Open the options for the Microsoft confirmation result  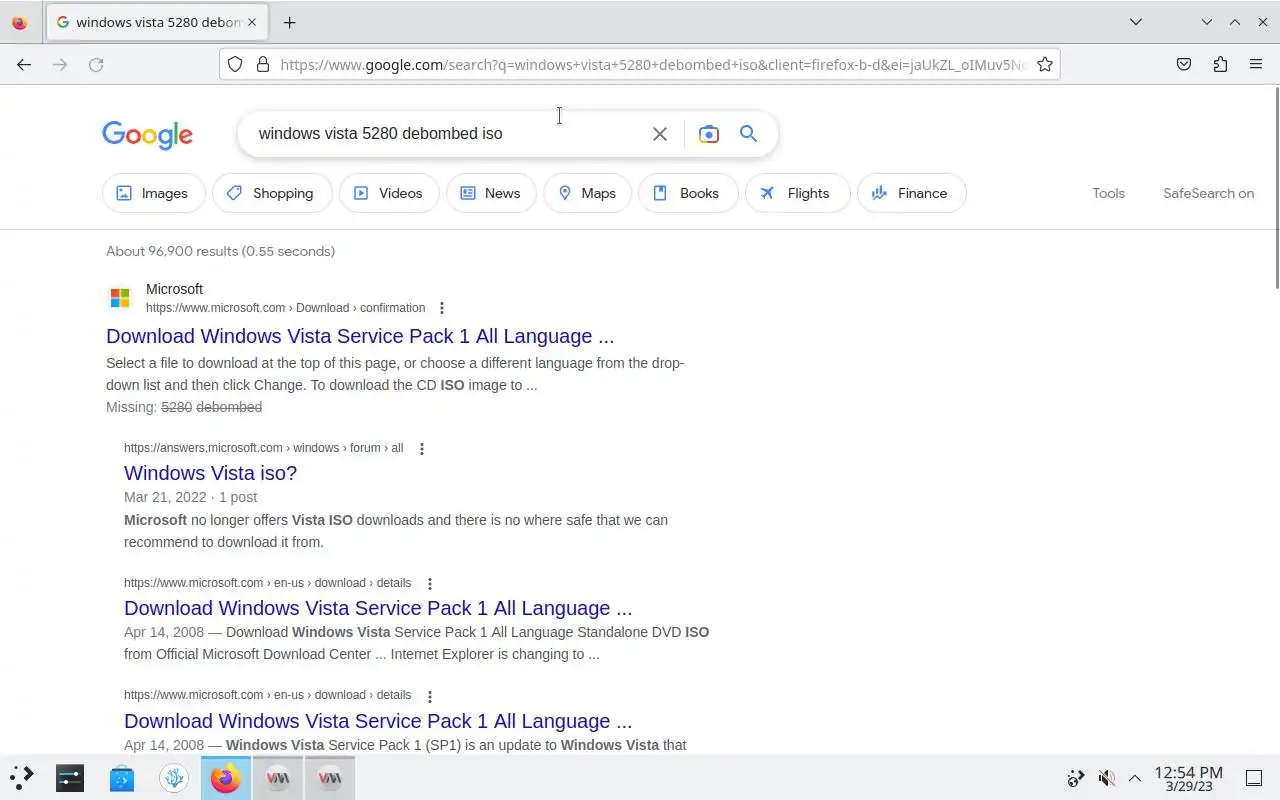tap(442, 308)
